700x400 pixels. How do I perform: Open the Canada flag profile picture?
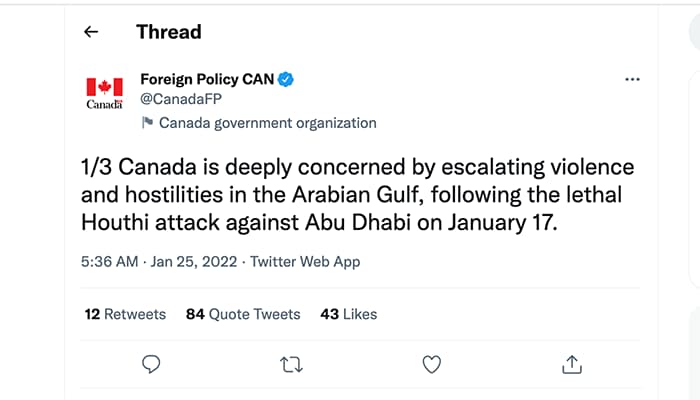click(104, 92)
